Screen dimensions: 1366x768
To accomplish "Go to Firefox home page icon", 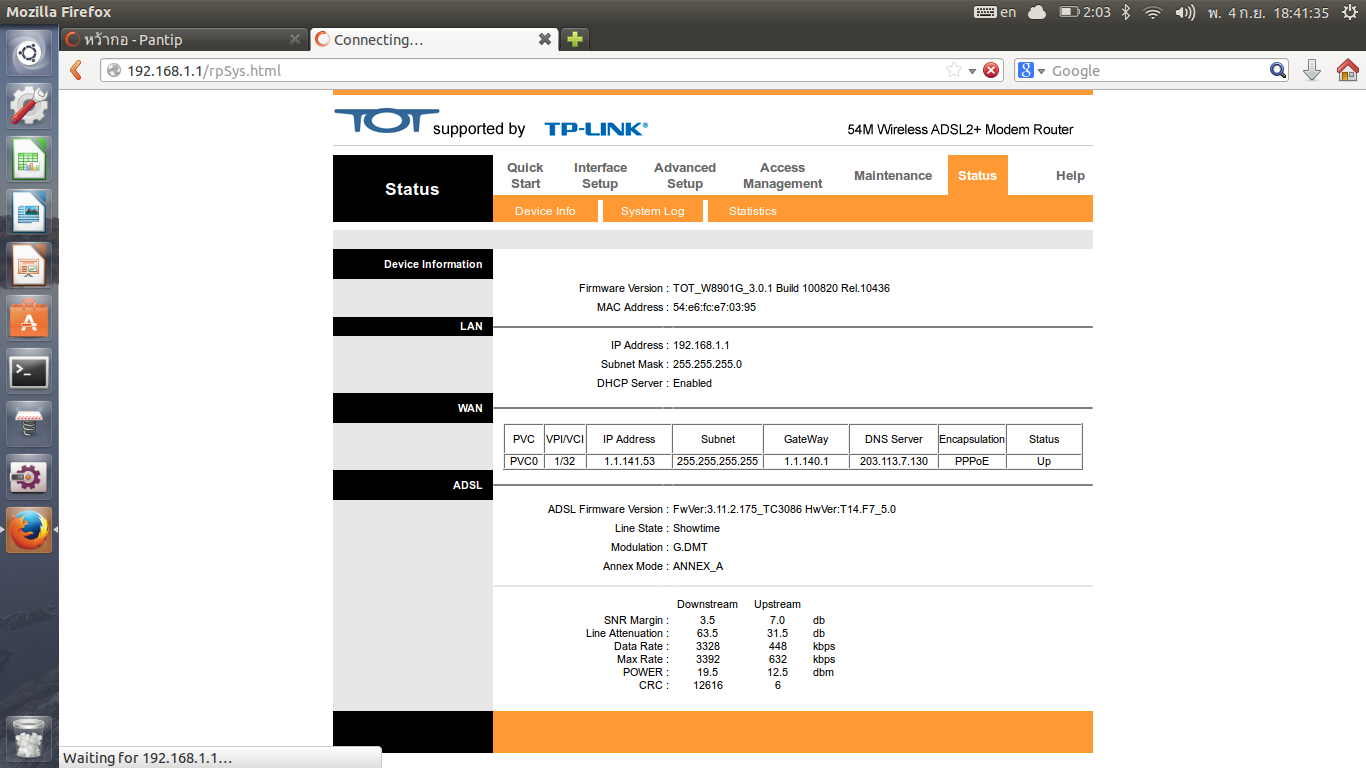I will tap(1347, 70).
